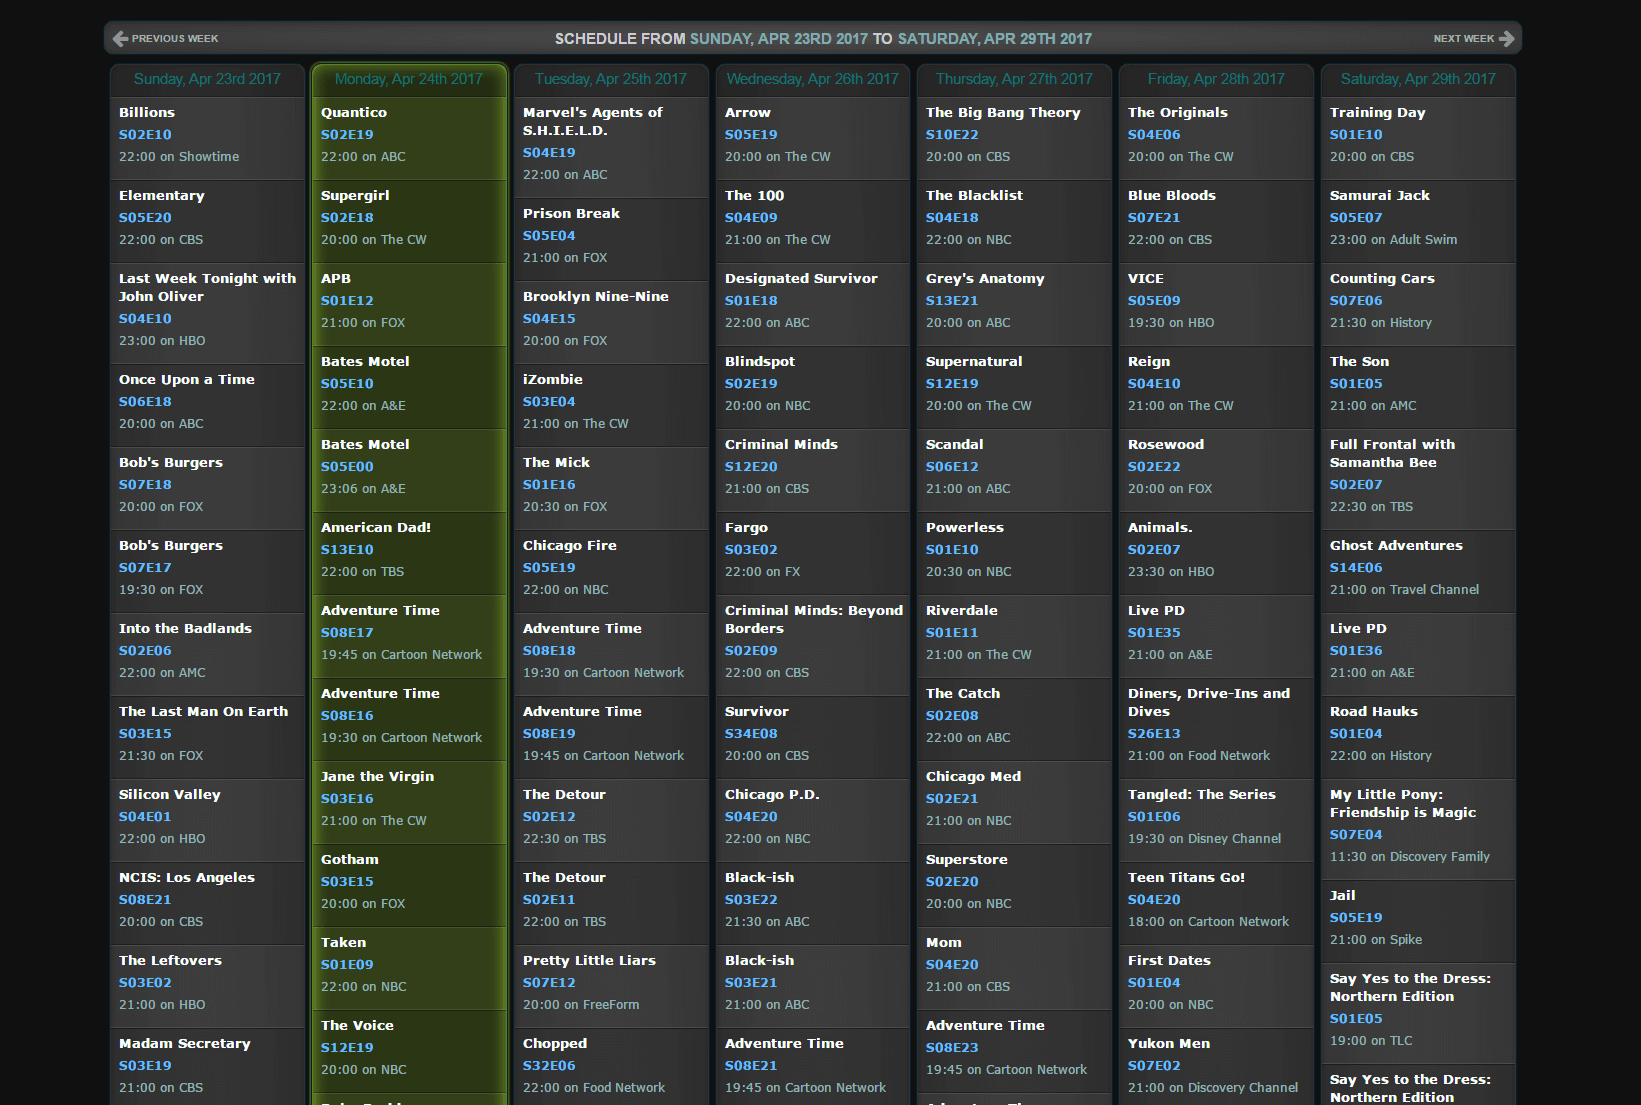Open The Leftovers episode S03E02

coord(145,983)
